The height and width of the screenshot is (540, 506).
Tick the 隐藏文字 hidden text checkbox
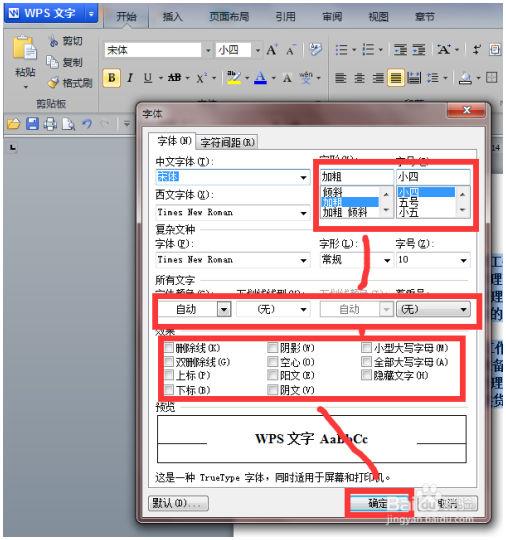click(366, 375)
